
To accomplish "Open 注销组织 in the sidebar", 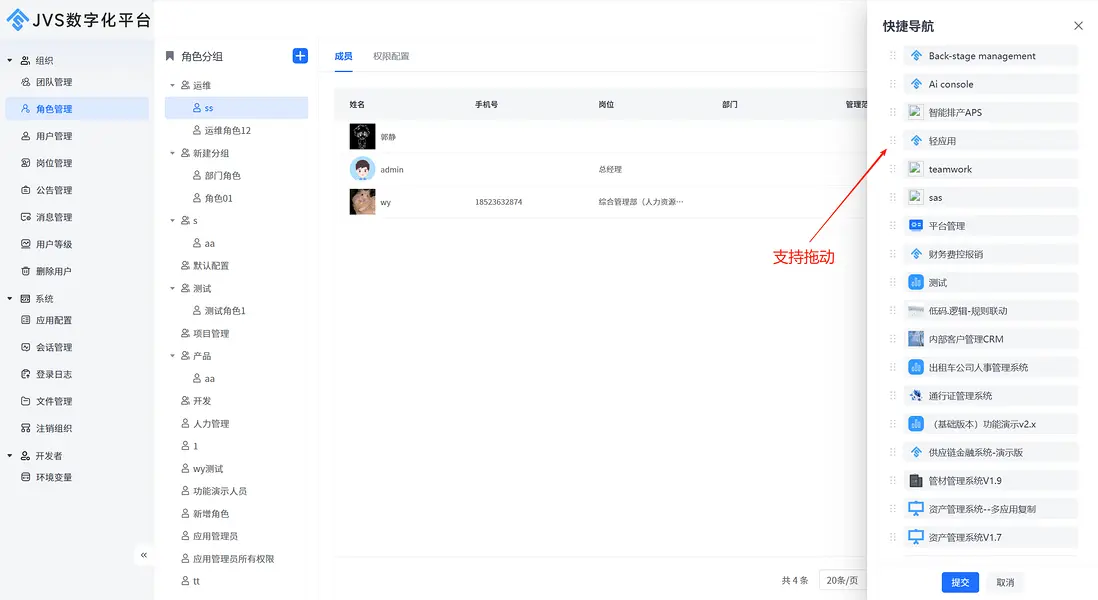I will point(77,428).
